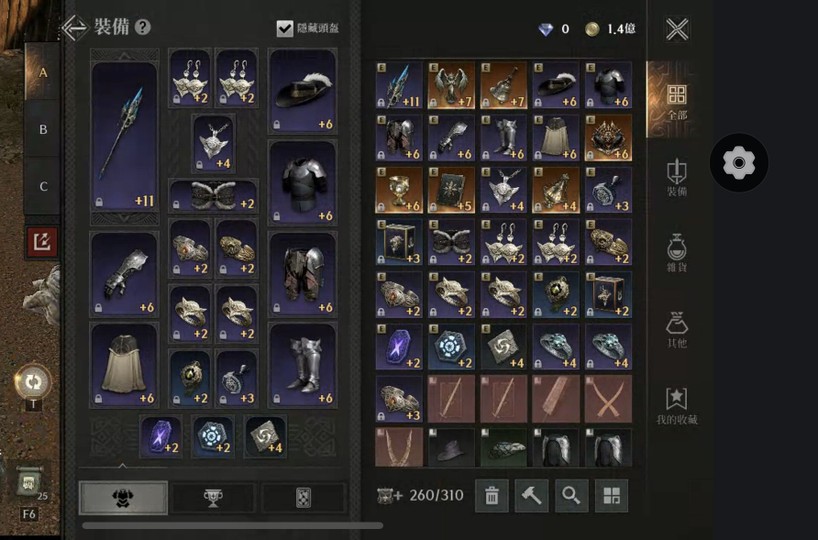Switch to equipment preset C
The height and width of the screenshot is (540, 818).
43,186
